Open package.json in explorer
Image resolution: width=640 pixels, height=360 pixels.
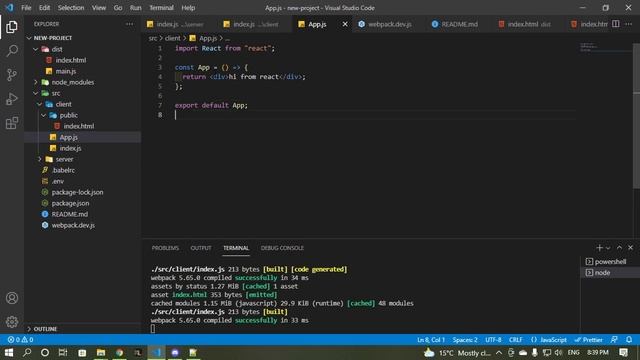70,203
